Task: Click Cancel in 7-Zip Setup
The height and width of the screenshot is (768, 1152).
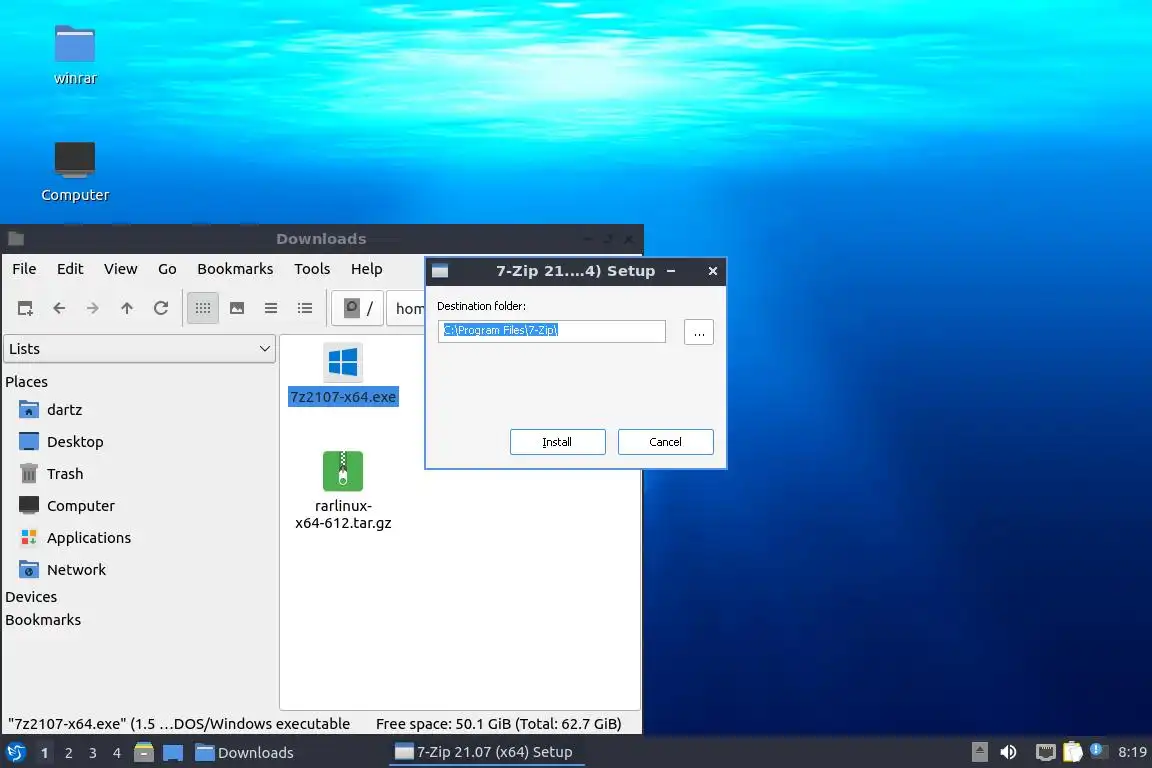Action: pos(666,442)
